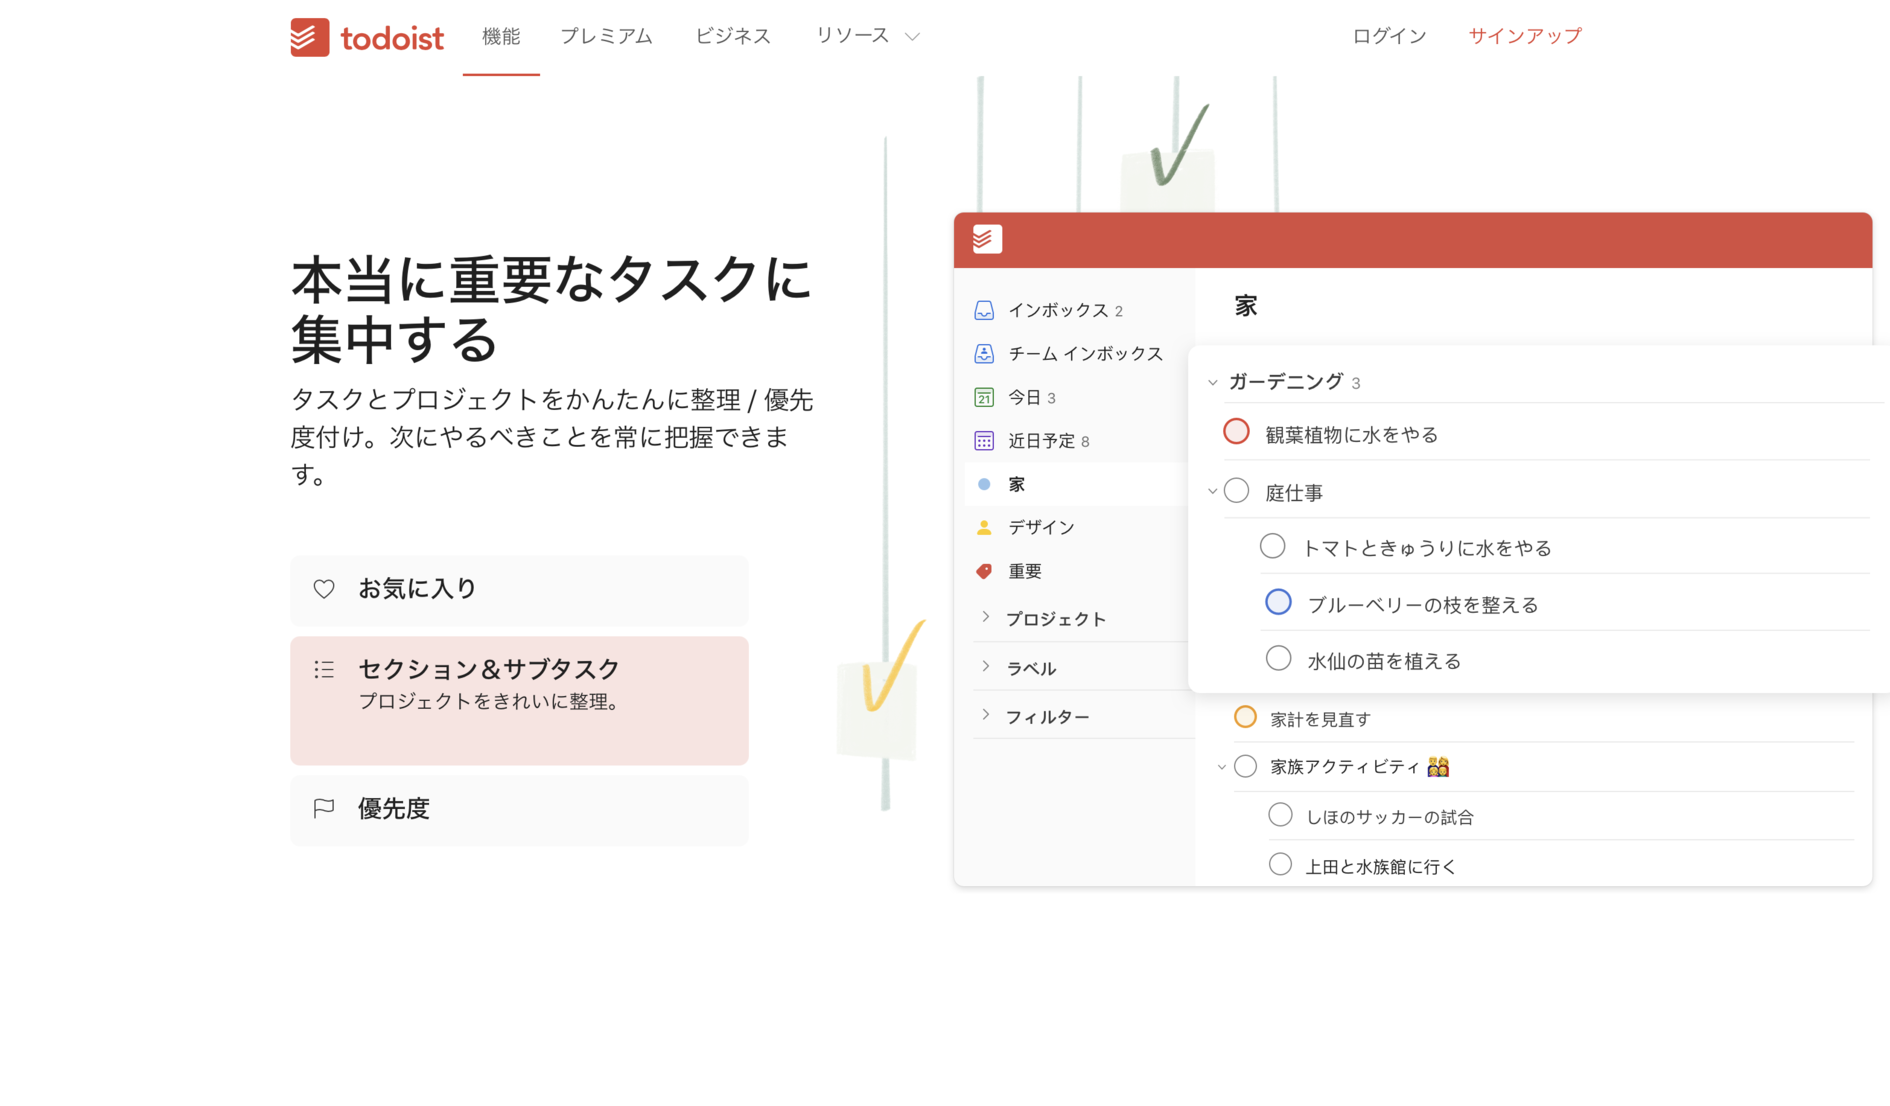Screen dimensions: 1890x1106
Task: Open the リソース dropdown
Action: [866, 36]
